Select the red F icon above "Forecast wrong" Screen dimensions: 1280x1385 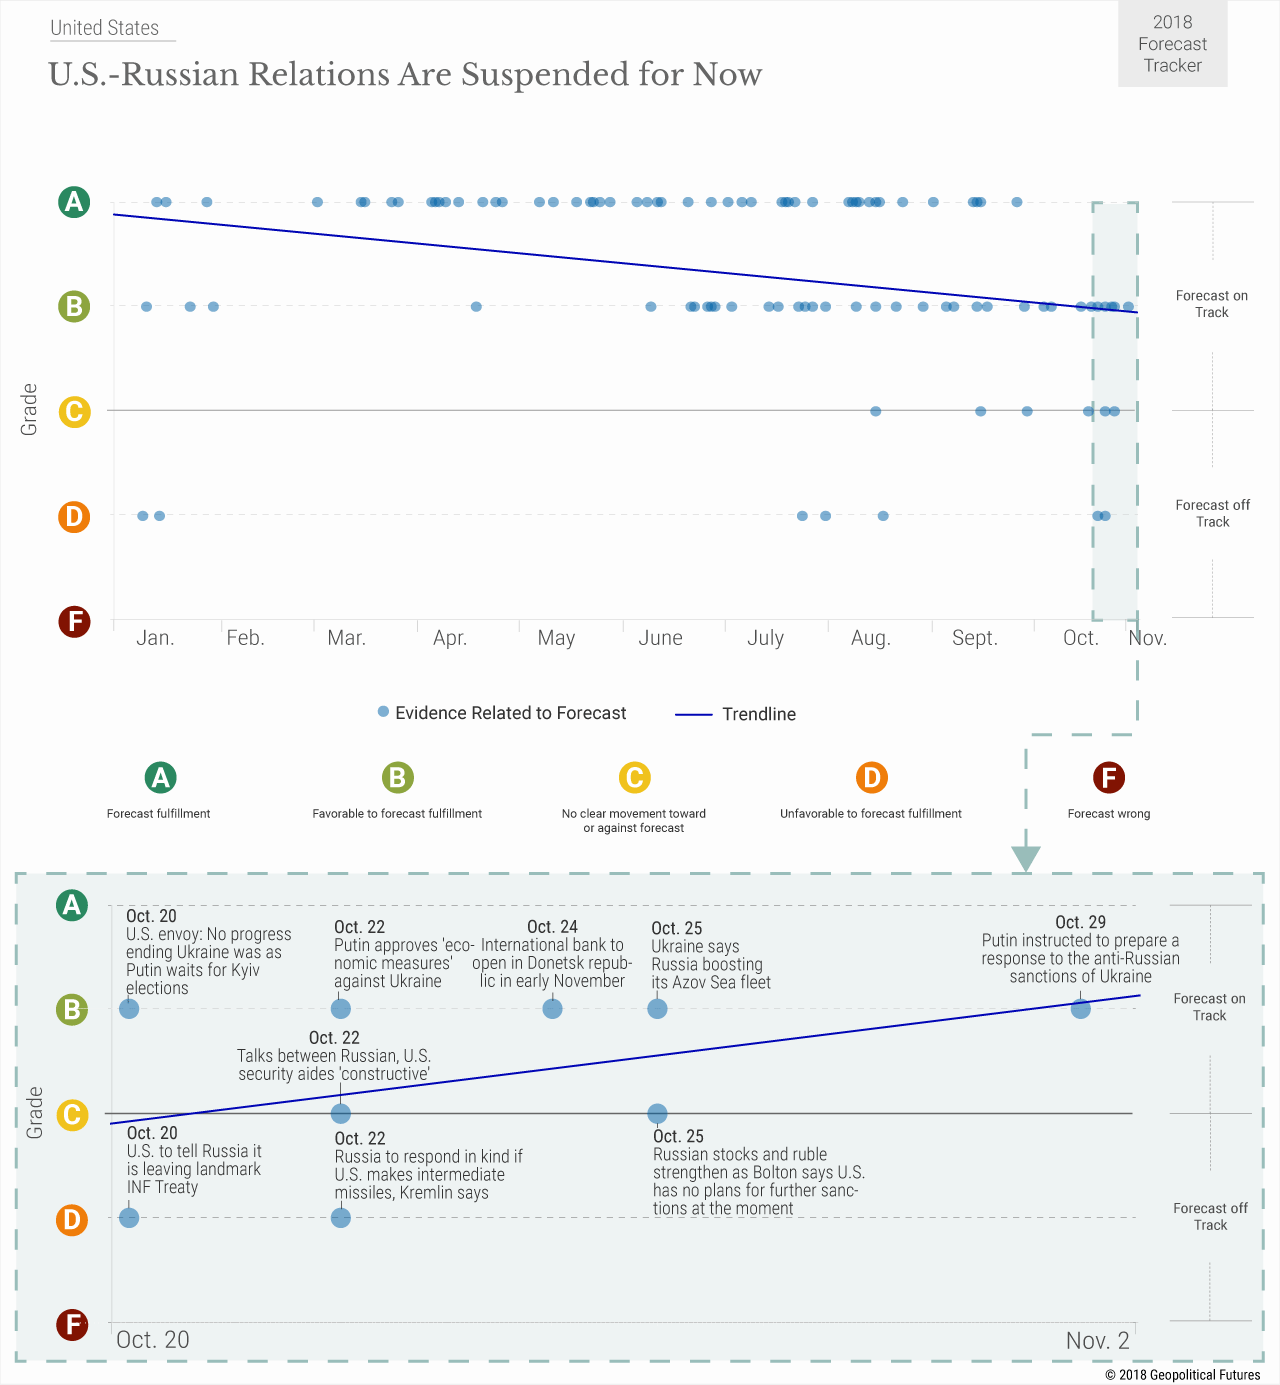pyautogui.click(x=1108, y=777)
